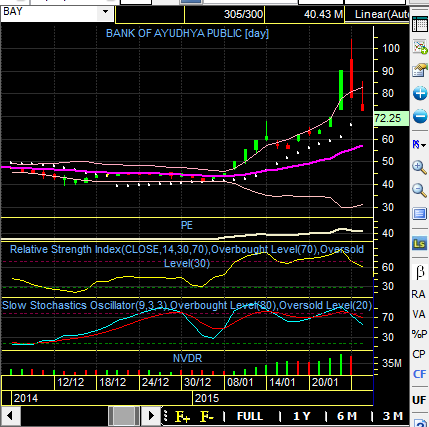Click the 35M label on the NVDR axis
The width and height of the screenshot is (429, 427).
click(x=392, y=363)
